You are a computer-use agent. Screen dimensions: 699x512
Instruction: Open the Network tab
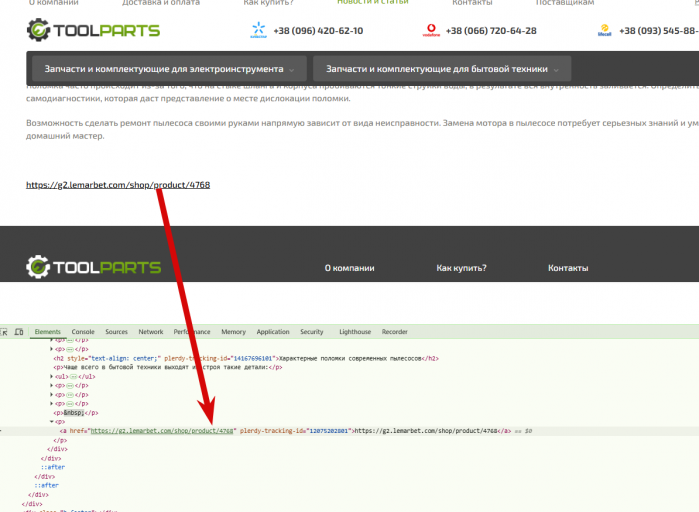click(x=151, y=332)
